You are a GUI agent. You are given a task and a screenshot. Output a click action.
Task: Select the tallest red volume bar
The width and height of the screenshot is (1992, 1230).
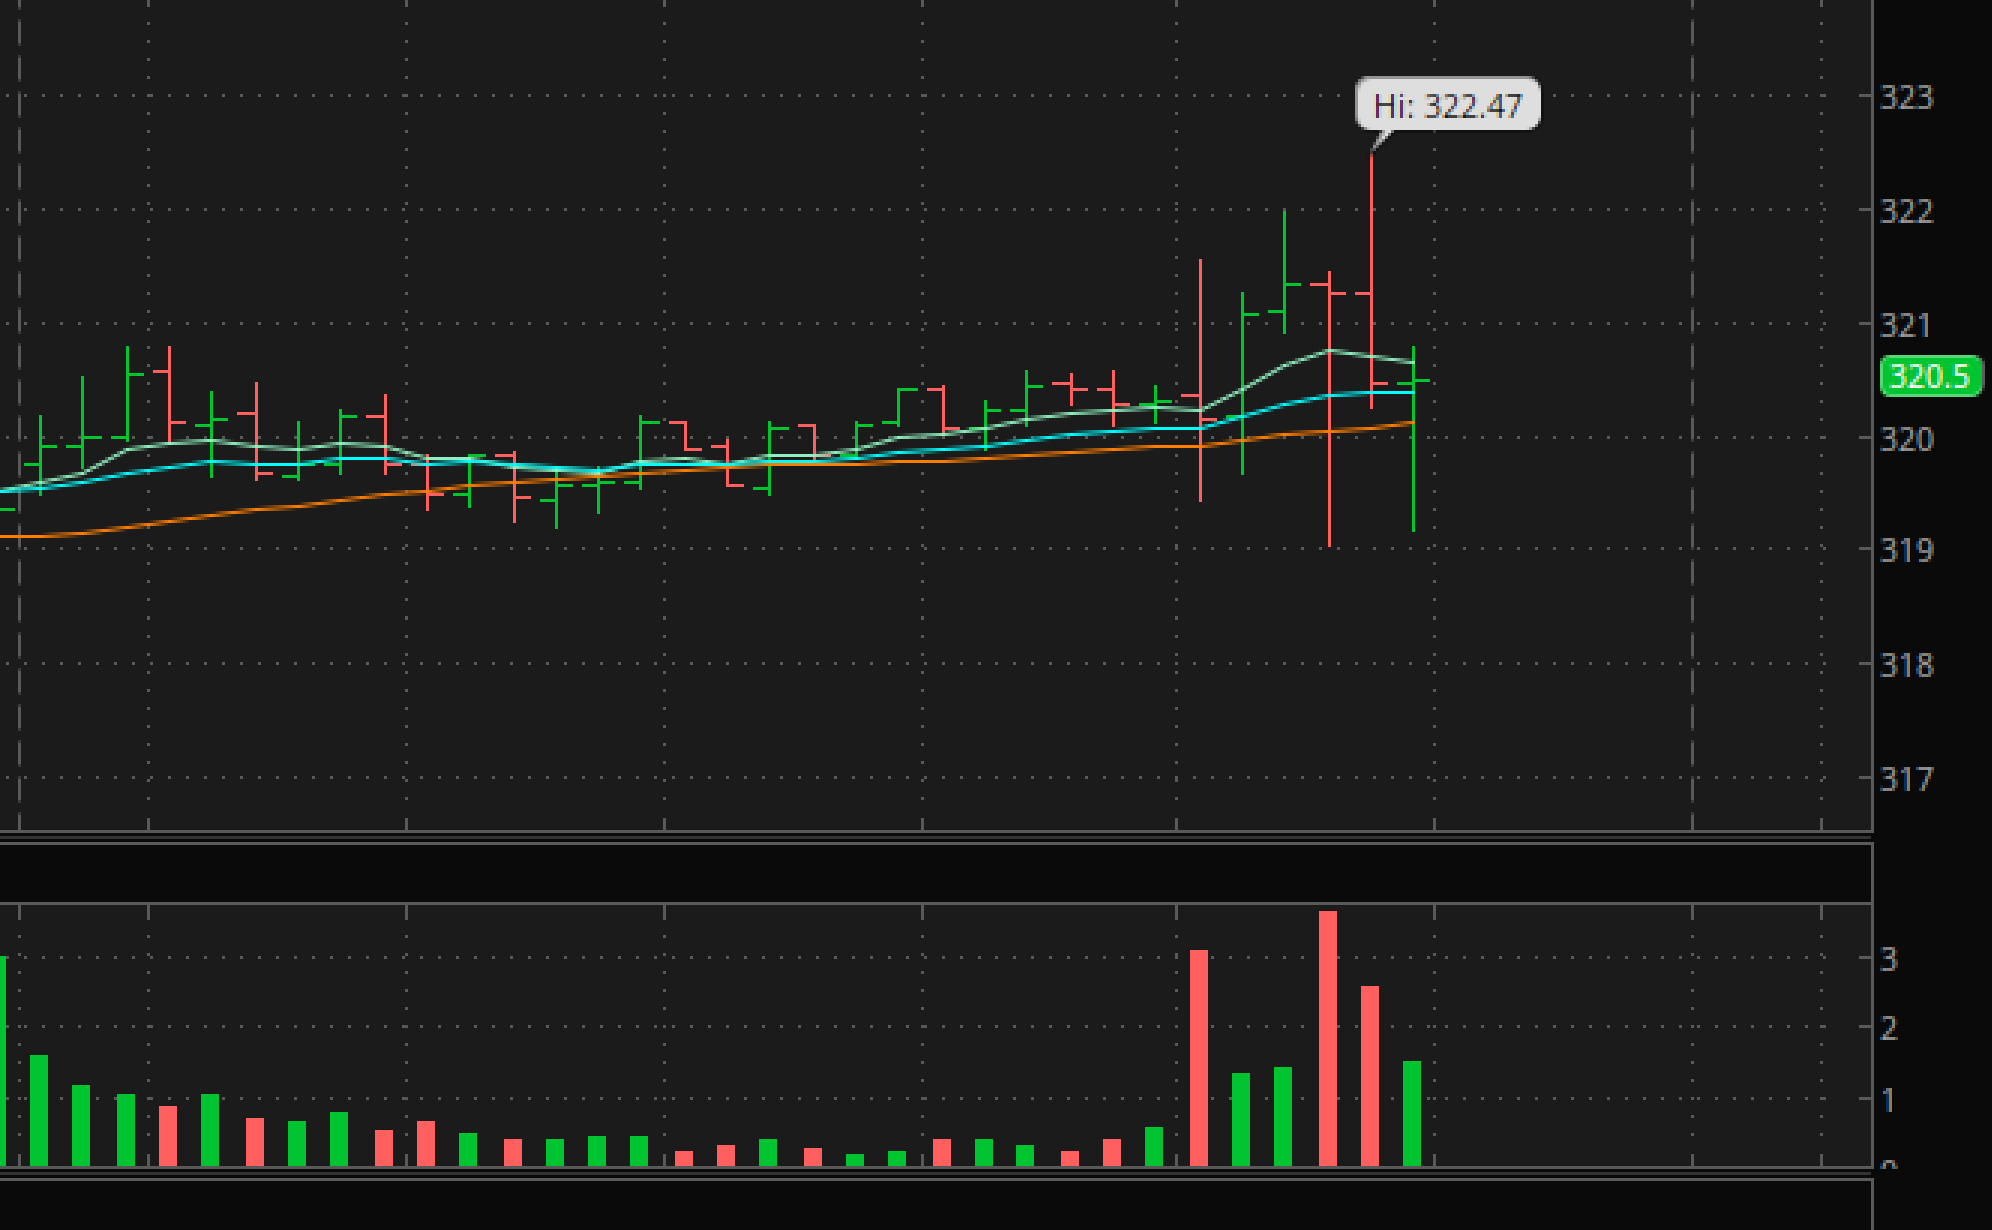pos(1328,1040)
